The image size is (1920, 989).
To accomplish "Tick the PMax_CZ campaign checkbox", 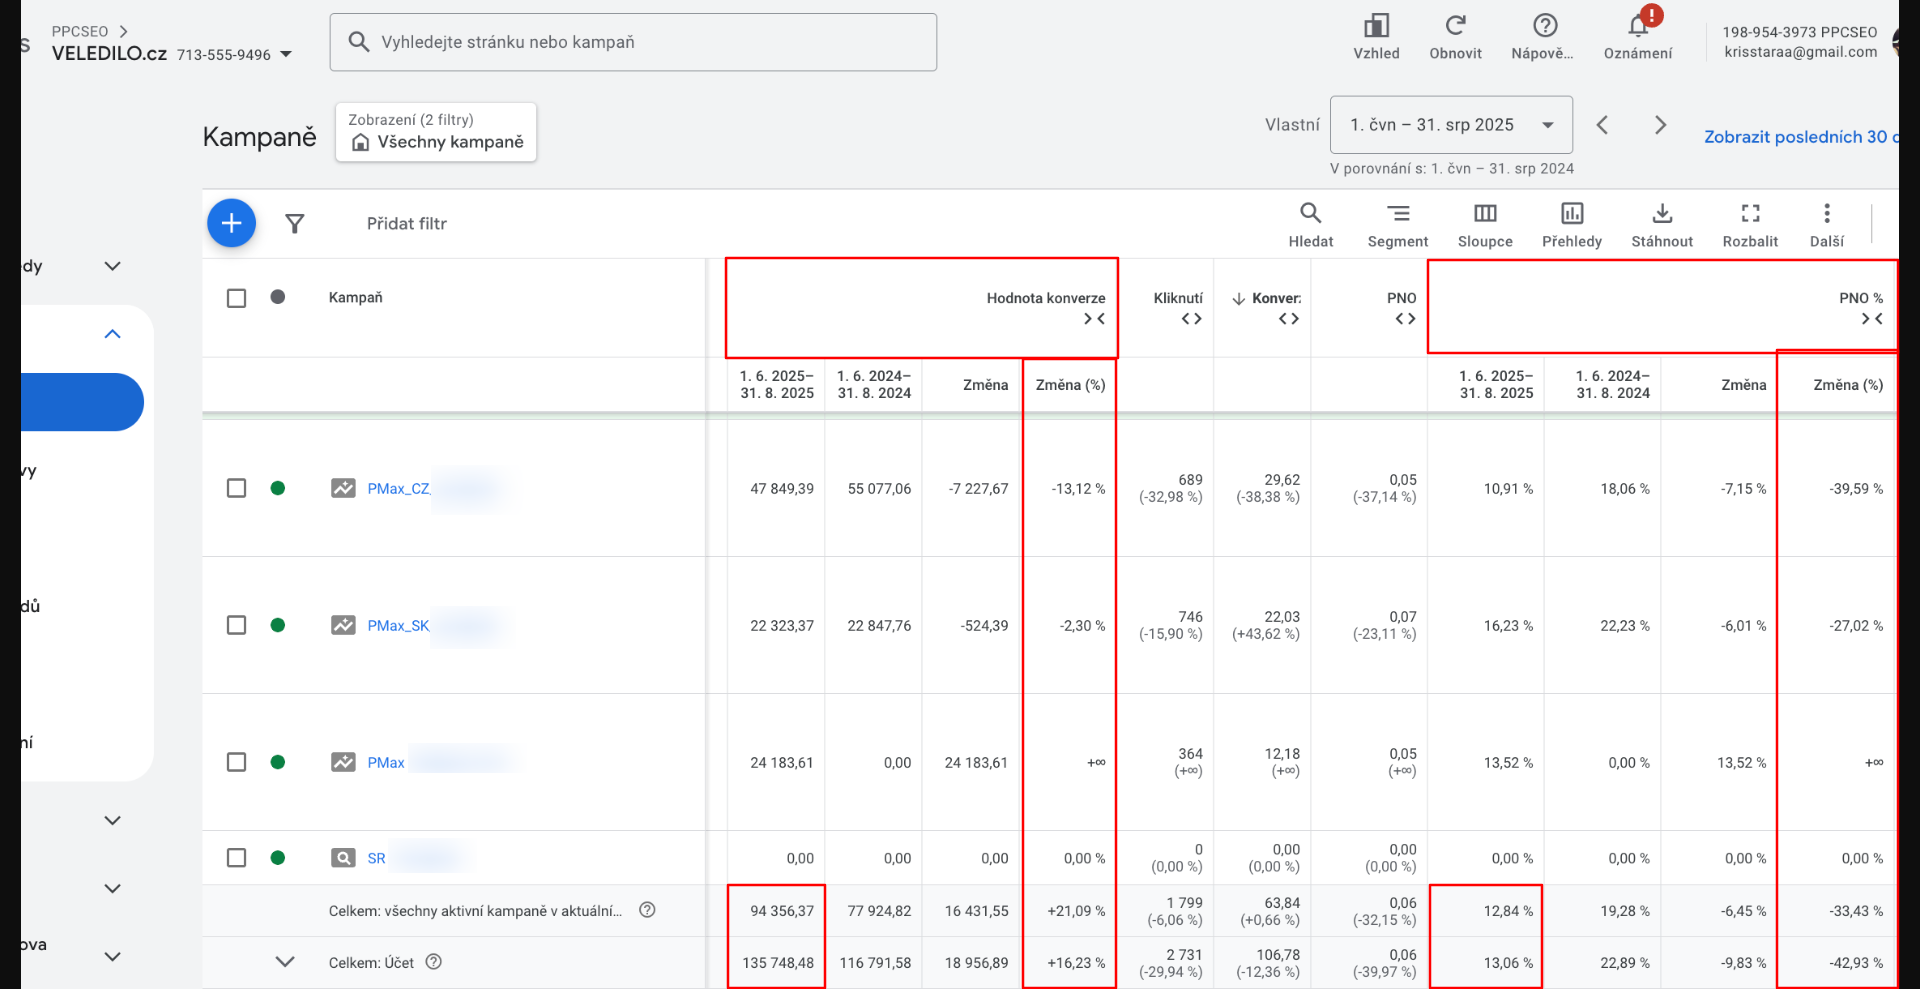I will click(x=236, y=488).
